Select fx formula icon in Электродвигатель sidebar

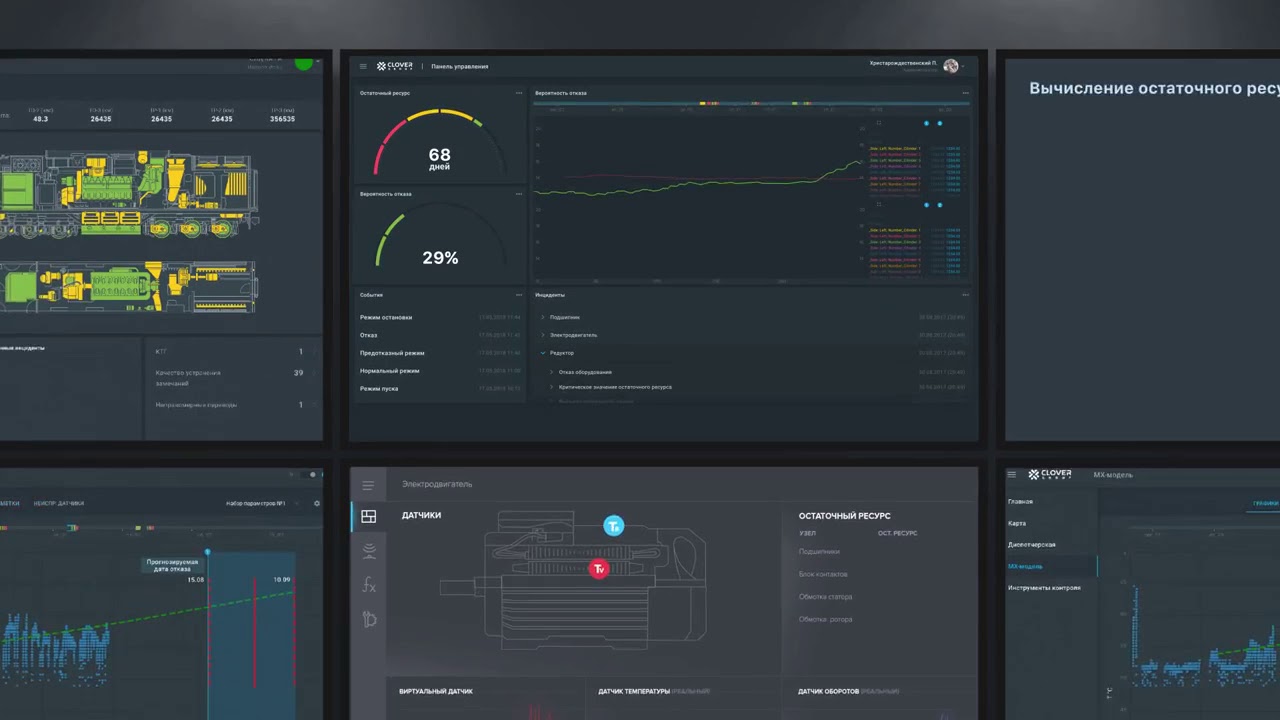pos(369,585)
